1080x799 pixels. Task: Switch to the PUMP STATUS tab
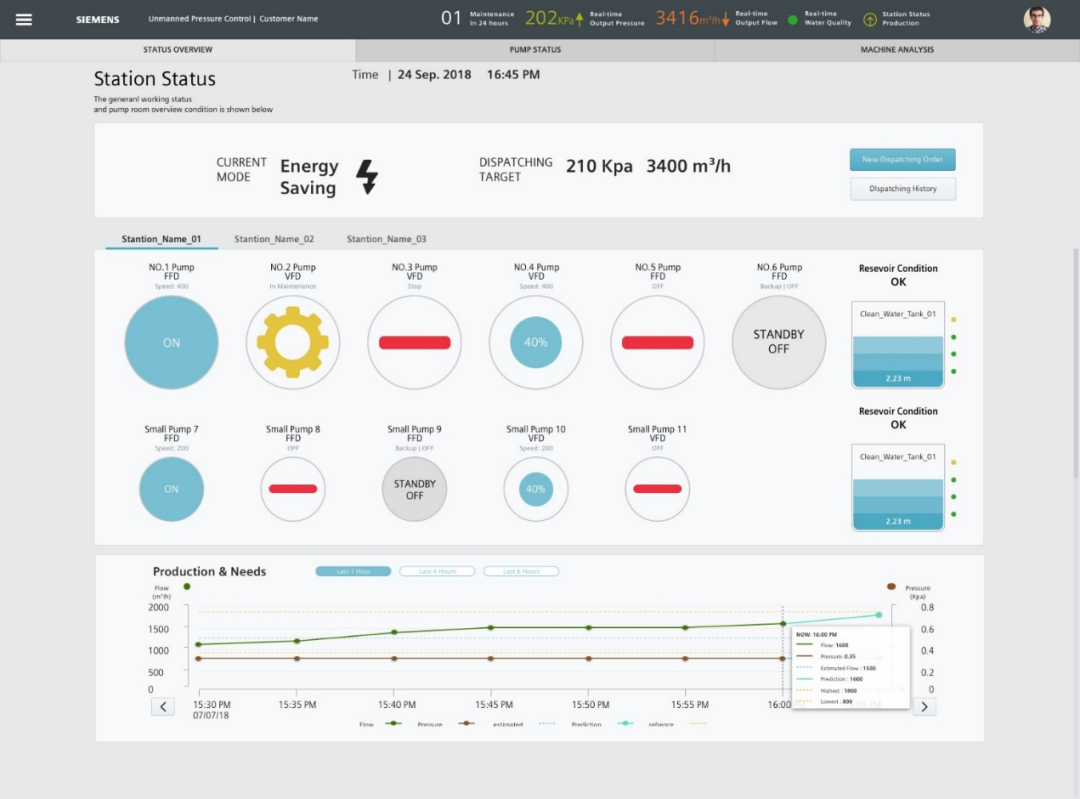535,50
